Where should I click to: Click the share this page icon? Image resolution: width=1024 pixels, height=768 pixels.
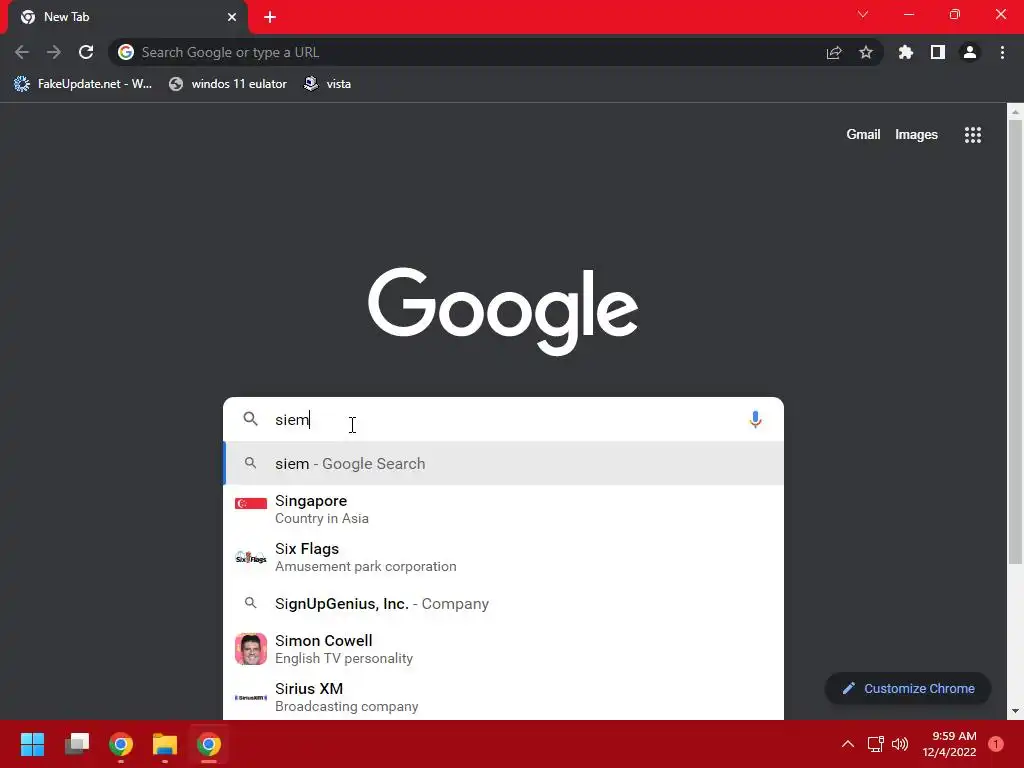click(834, 52)
